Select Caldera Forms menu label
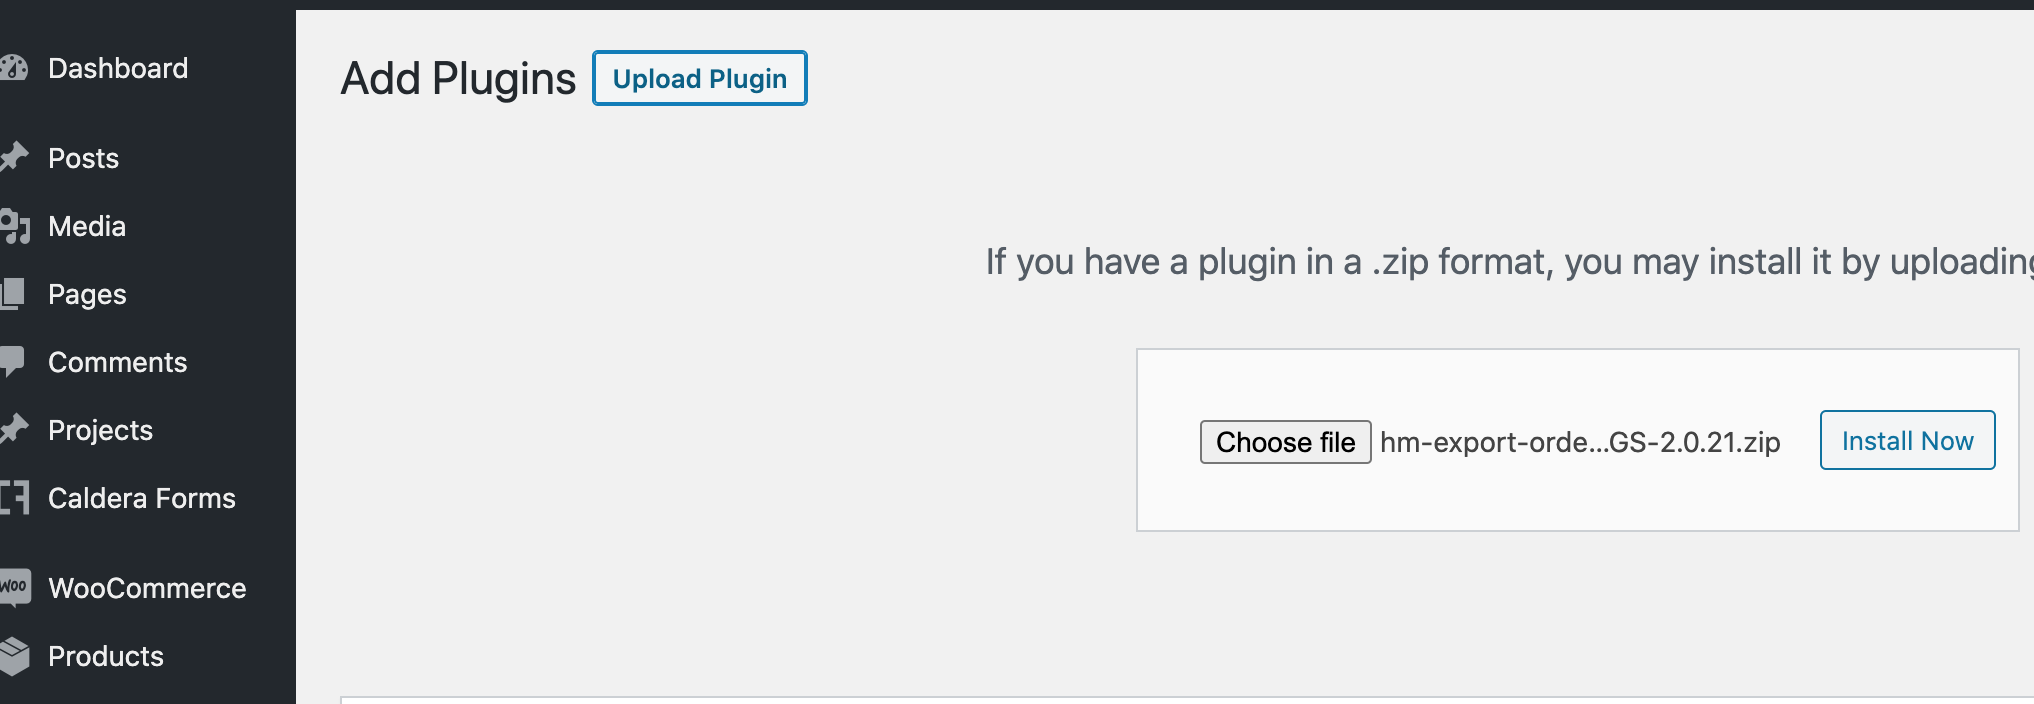 [x=142, y=498]
